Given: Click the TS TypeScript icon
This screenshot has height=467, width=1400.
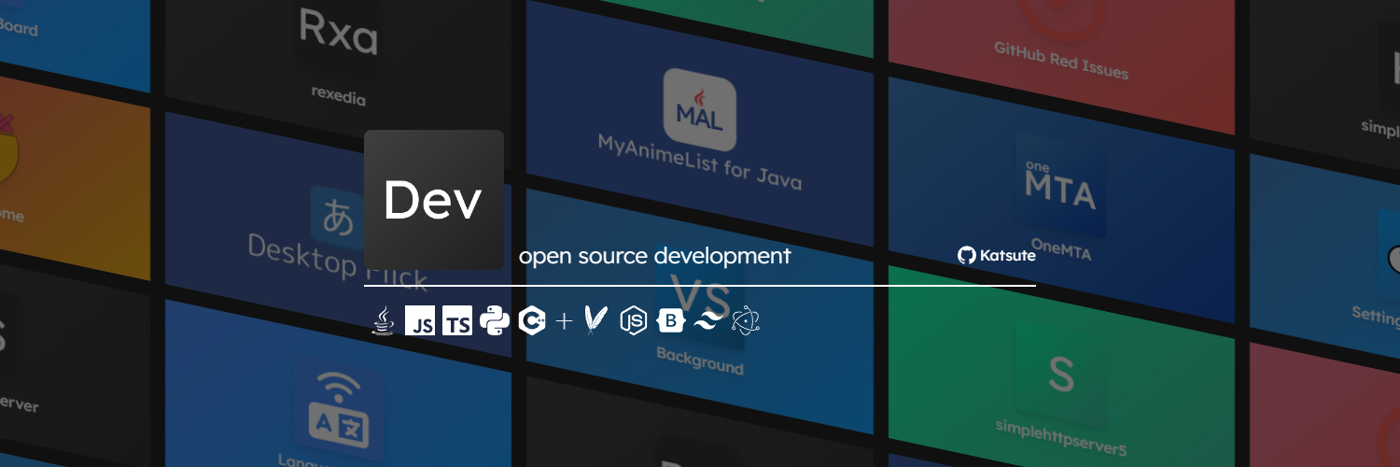Looking at the screenshot, I should pyautogui.click(x=457, y=321).
